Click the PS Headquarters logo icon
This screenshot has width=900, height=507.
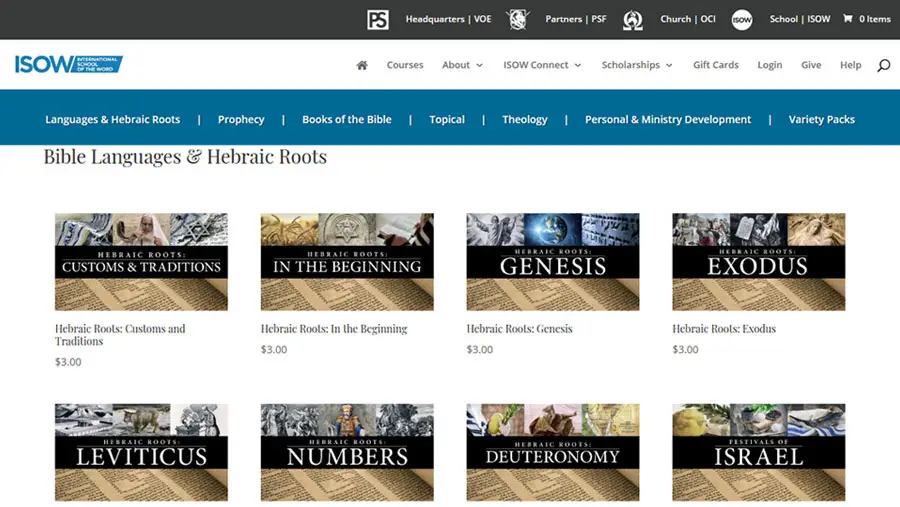(x=377, y=19)
